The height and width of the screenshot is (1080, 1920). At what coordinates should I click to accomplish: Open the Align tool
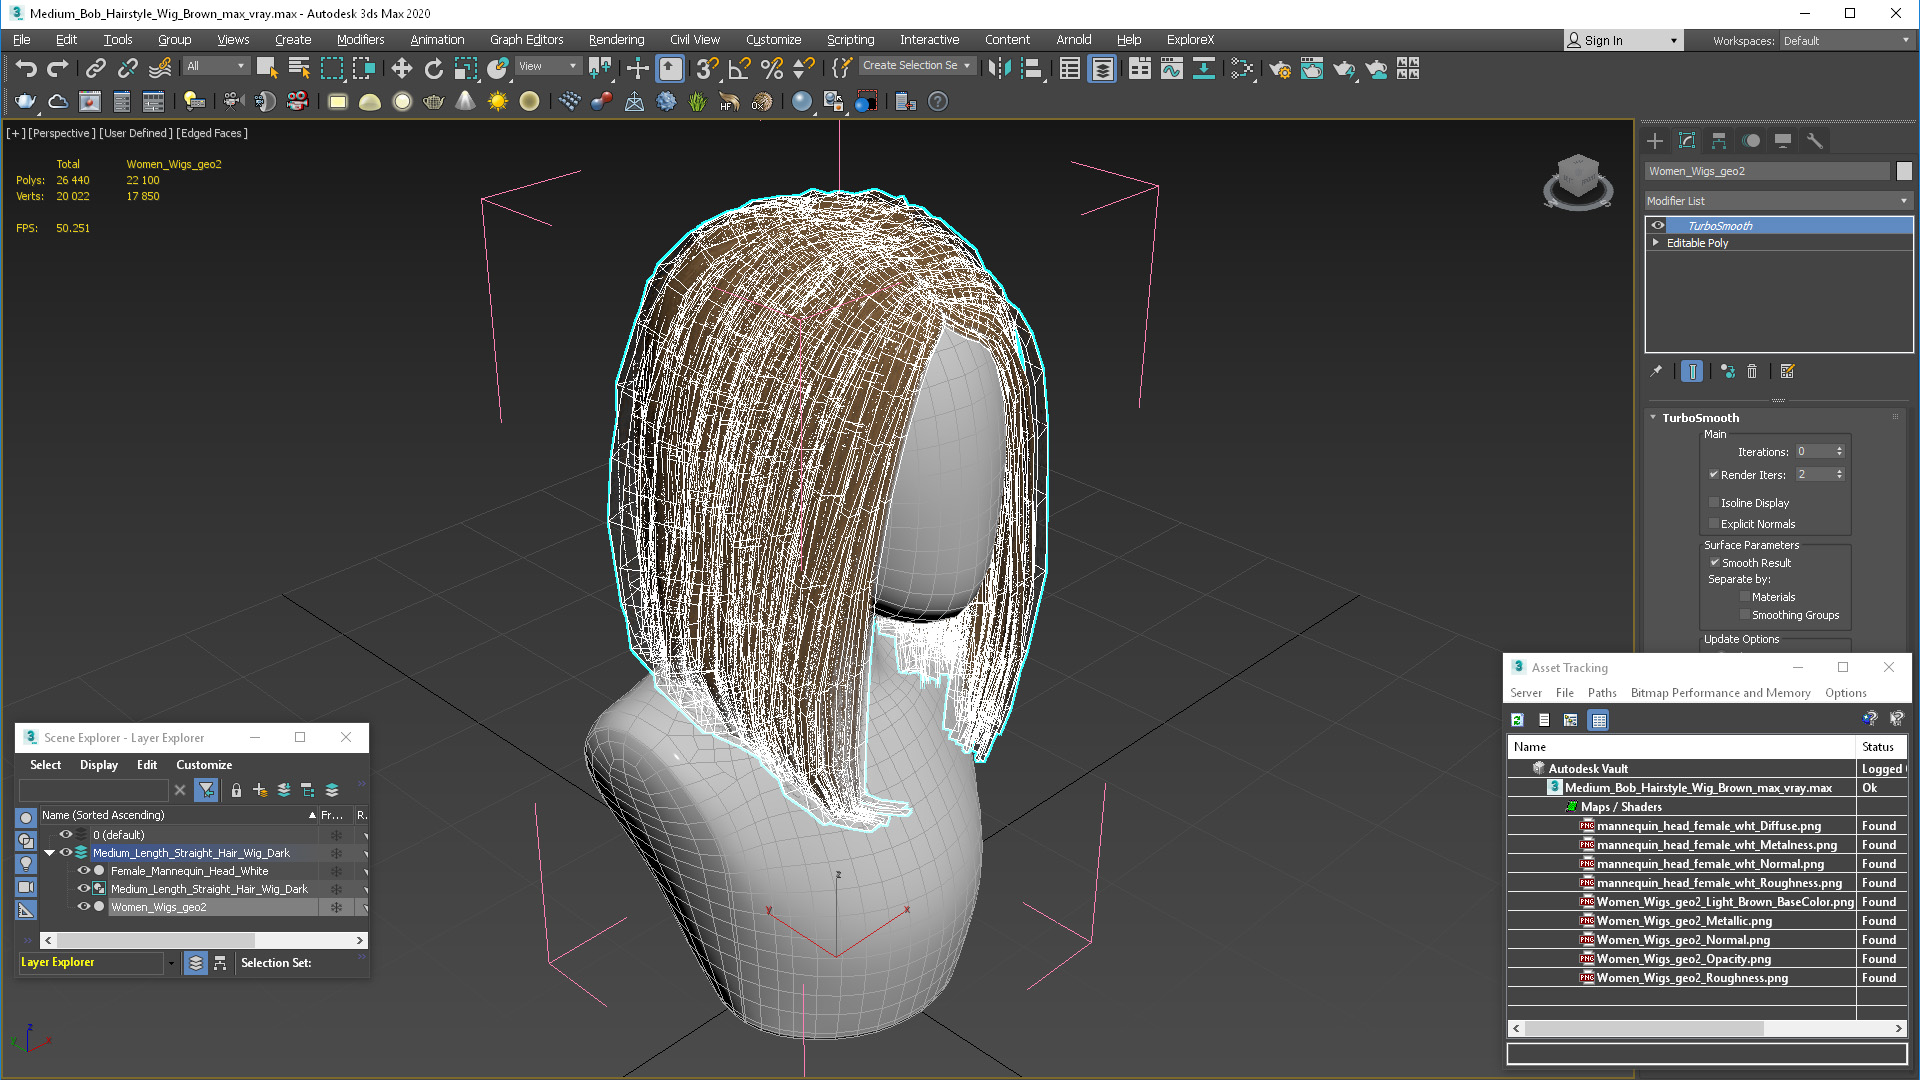click(1032, 68)
